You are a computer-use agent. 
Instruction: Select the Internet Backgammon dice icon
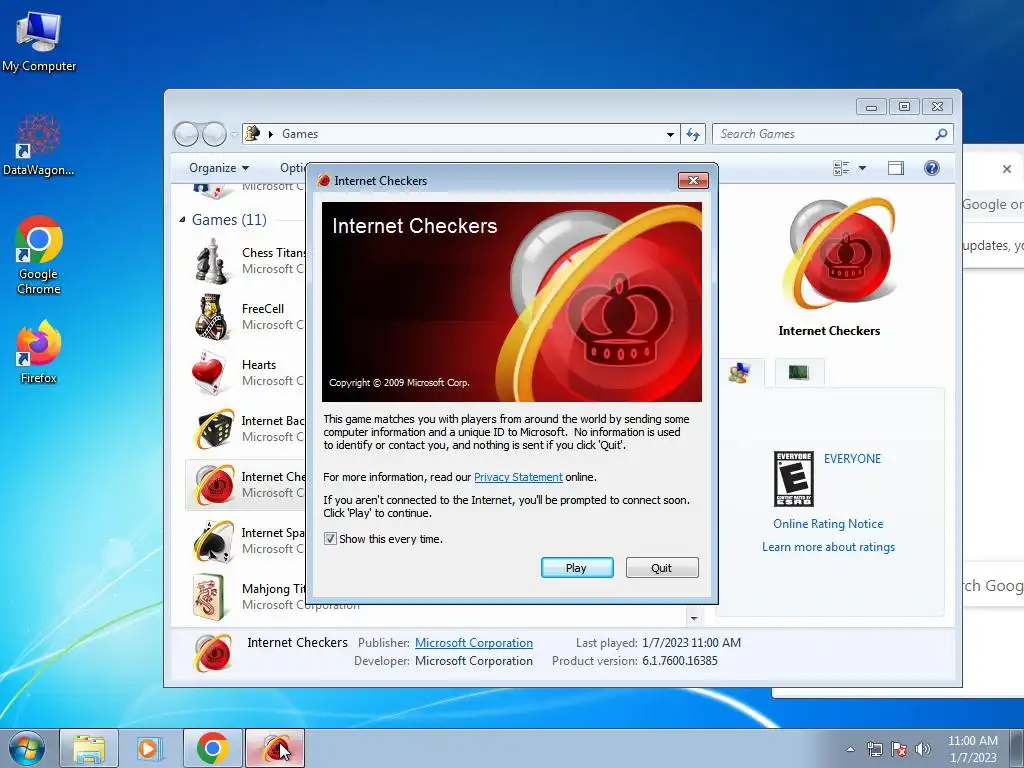pos(214,428)
